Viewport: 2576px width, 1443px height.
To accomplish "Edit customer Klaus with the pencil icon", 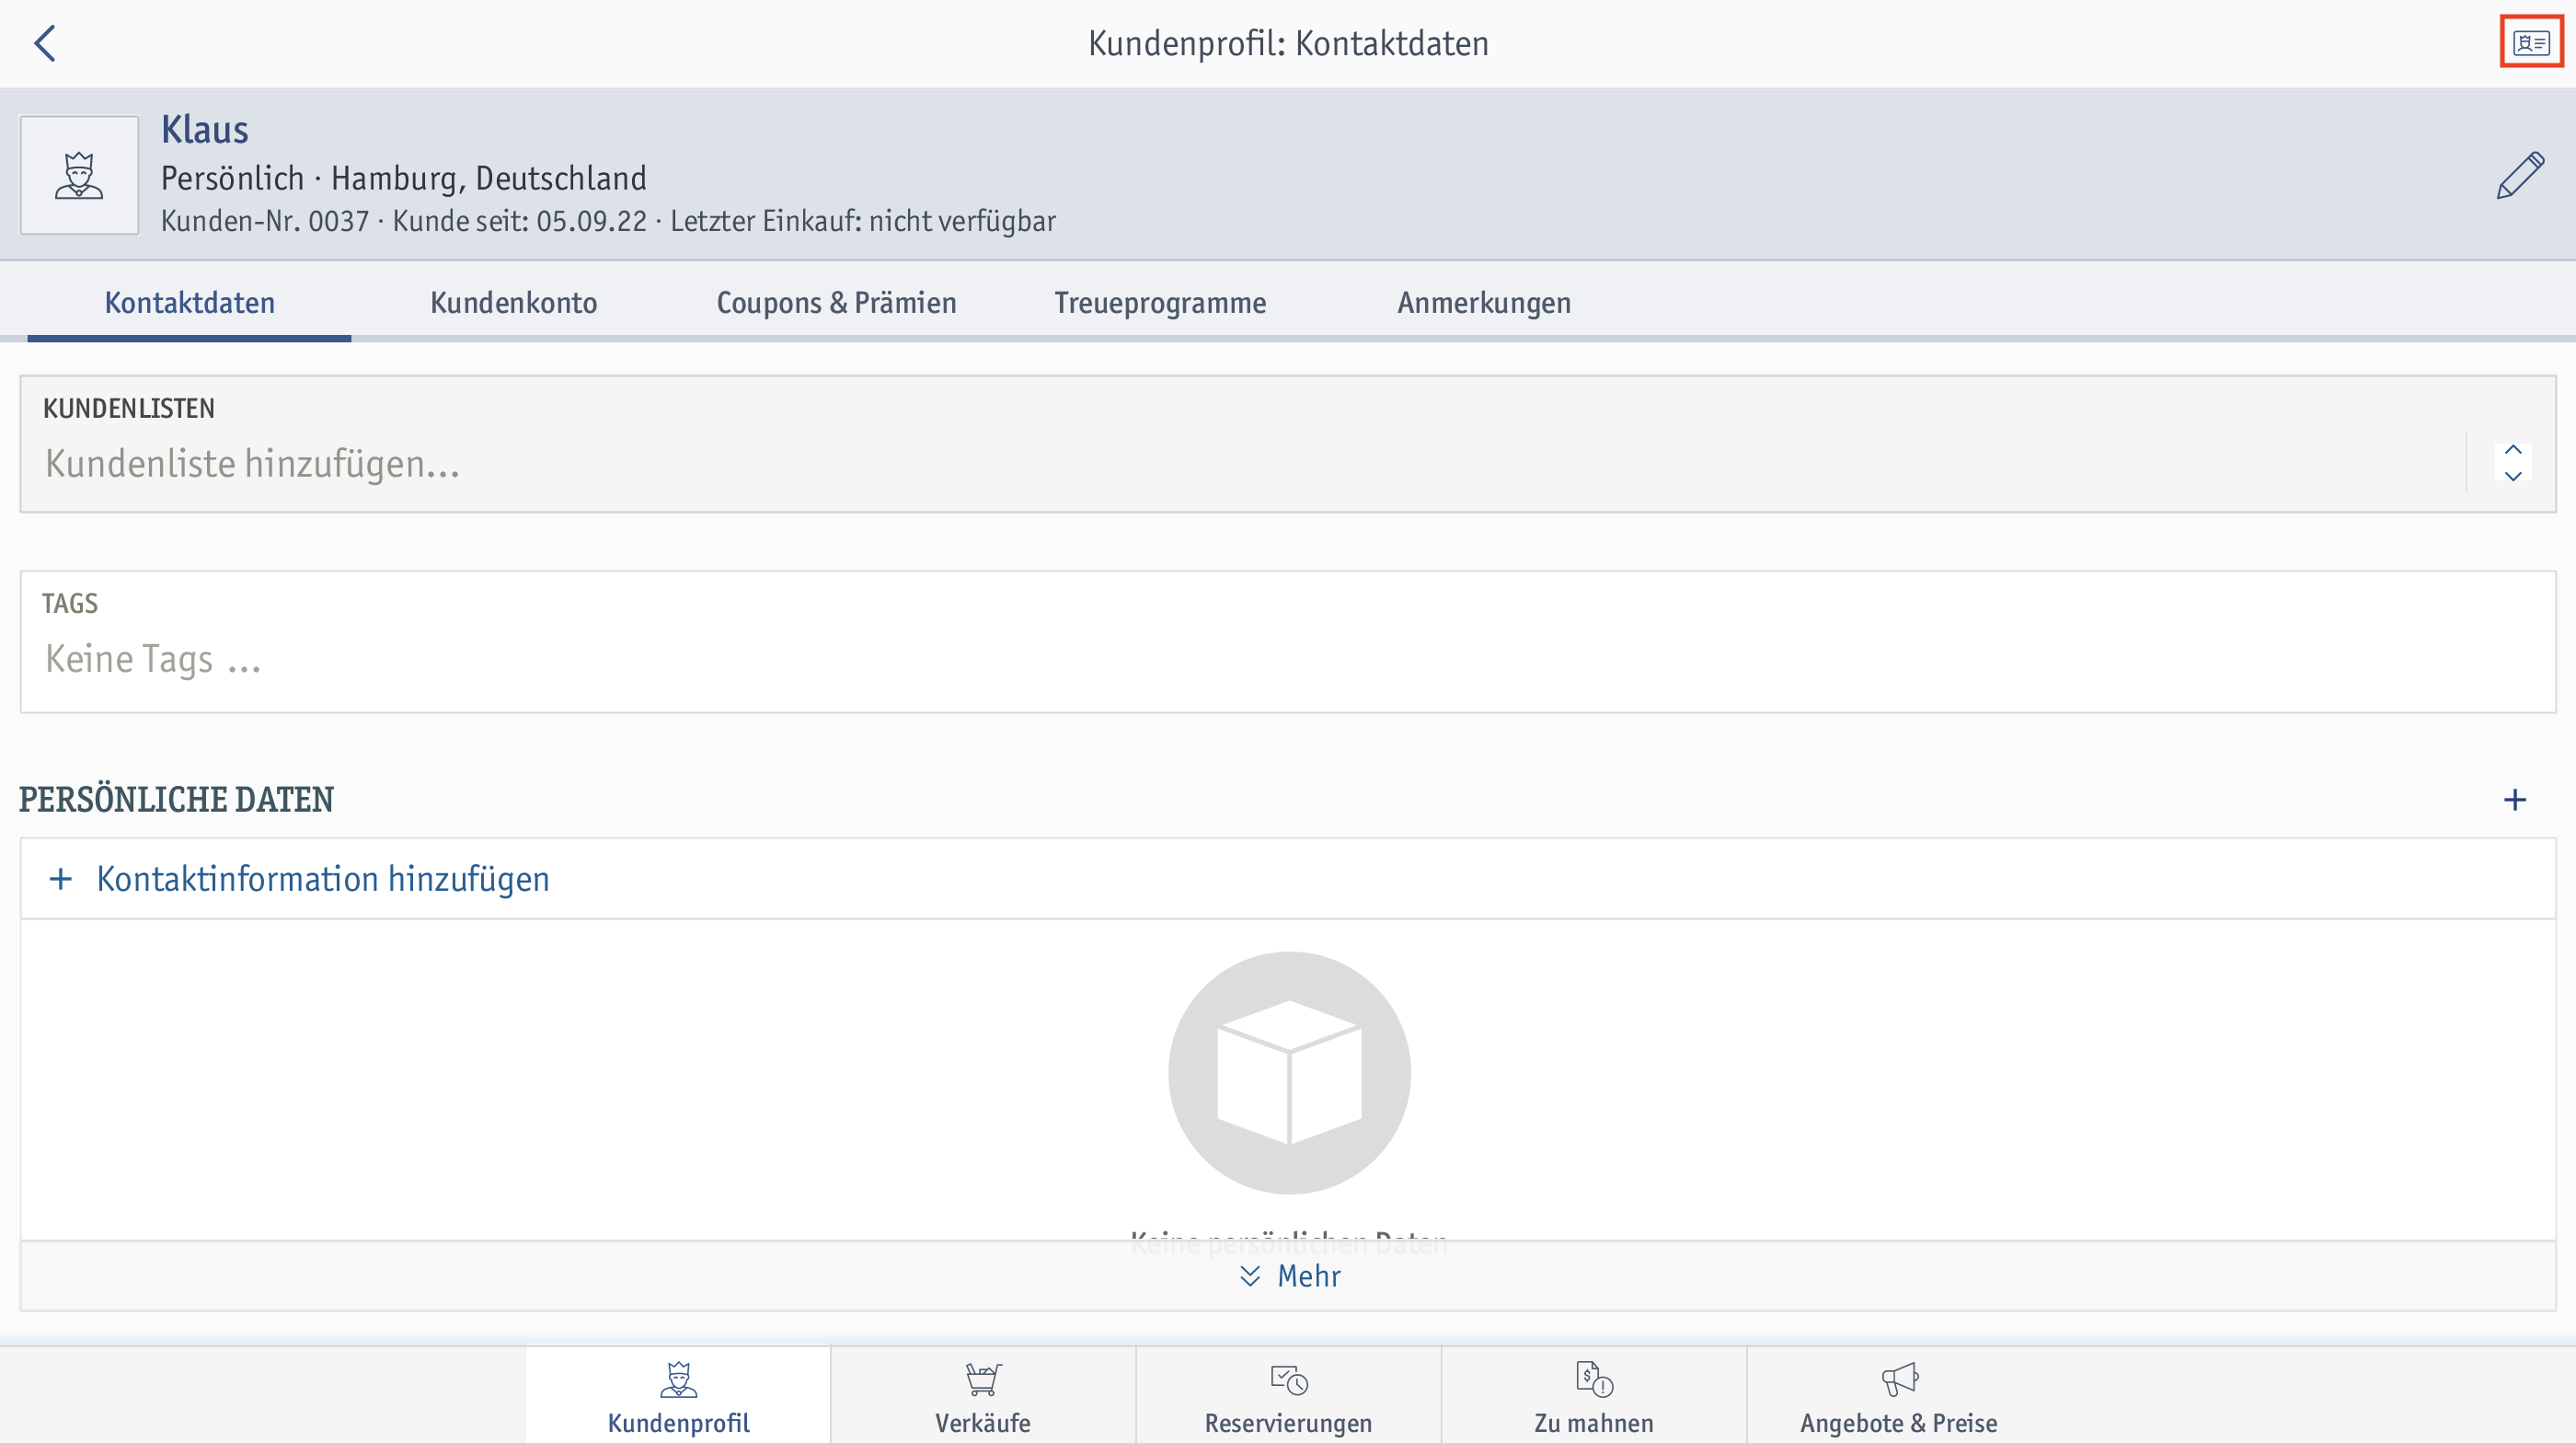I will pos(2519,175).
